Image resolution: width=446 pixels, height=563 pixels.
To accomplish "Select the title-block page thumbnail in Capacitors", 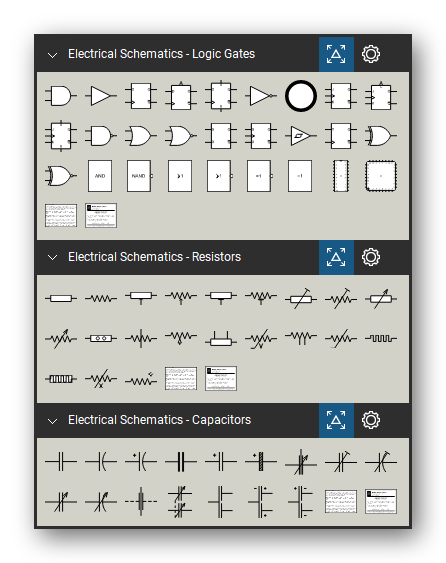I will pos(381,501).
